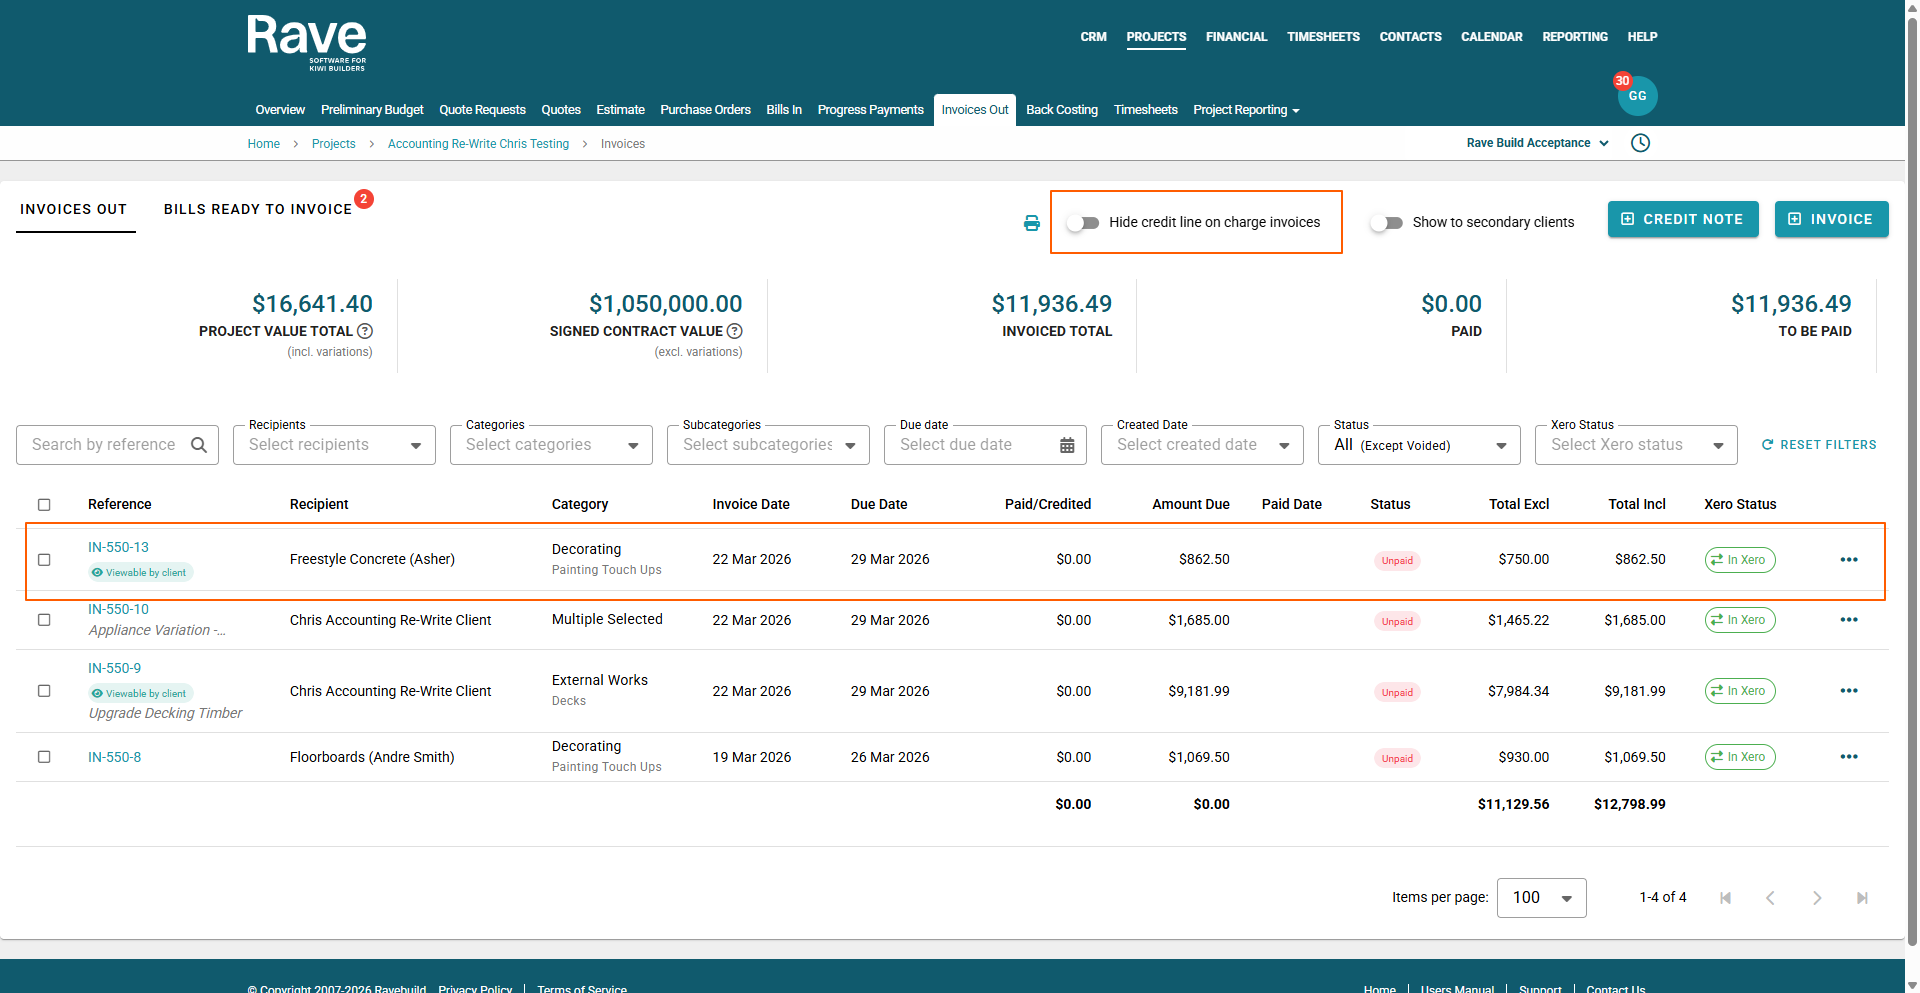Screen dimensions: 1920x993
Task: Focus the Search by reference field
Action: coord(104,445)
